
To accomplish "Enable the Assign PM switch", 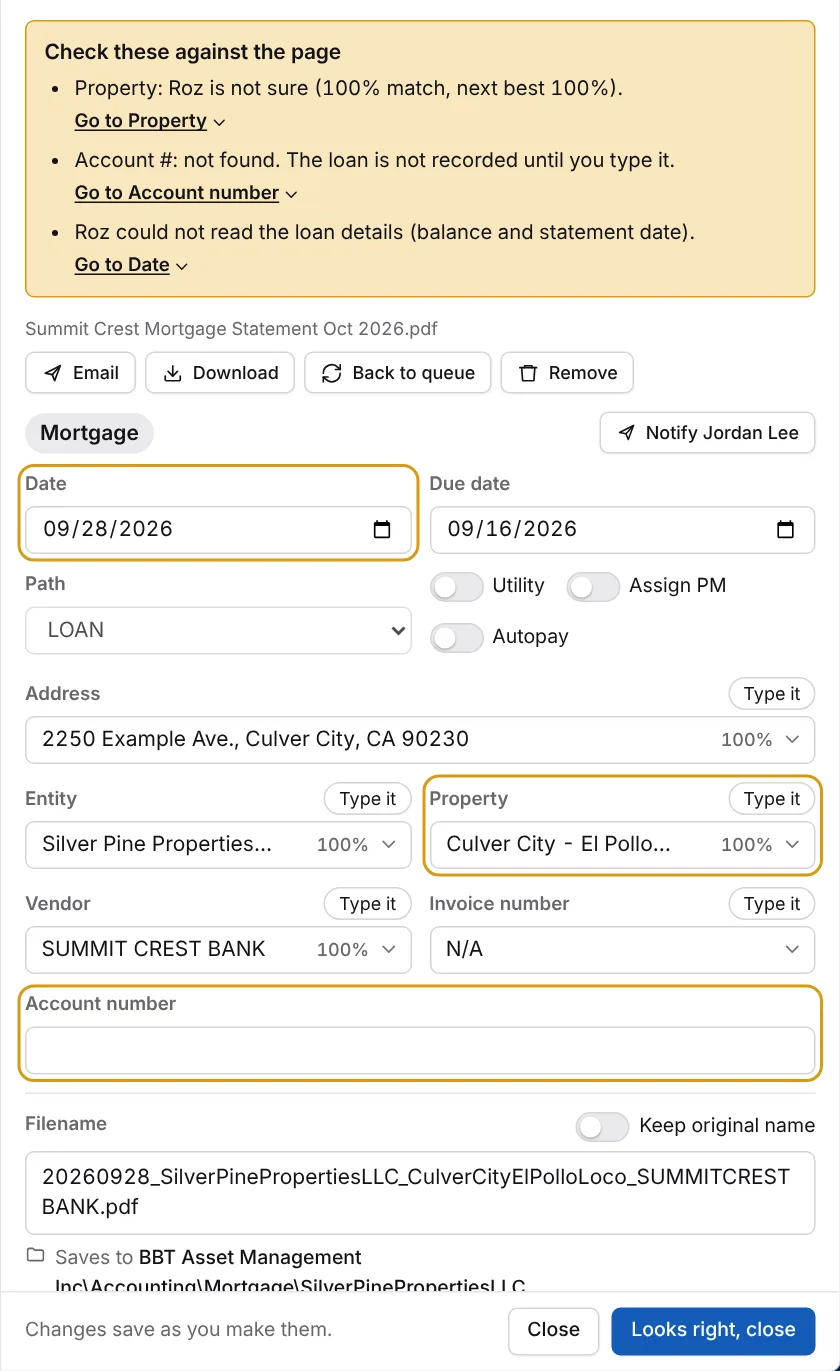I will pyautogui.click(x=593, y=587).
